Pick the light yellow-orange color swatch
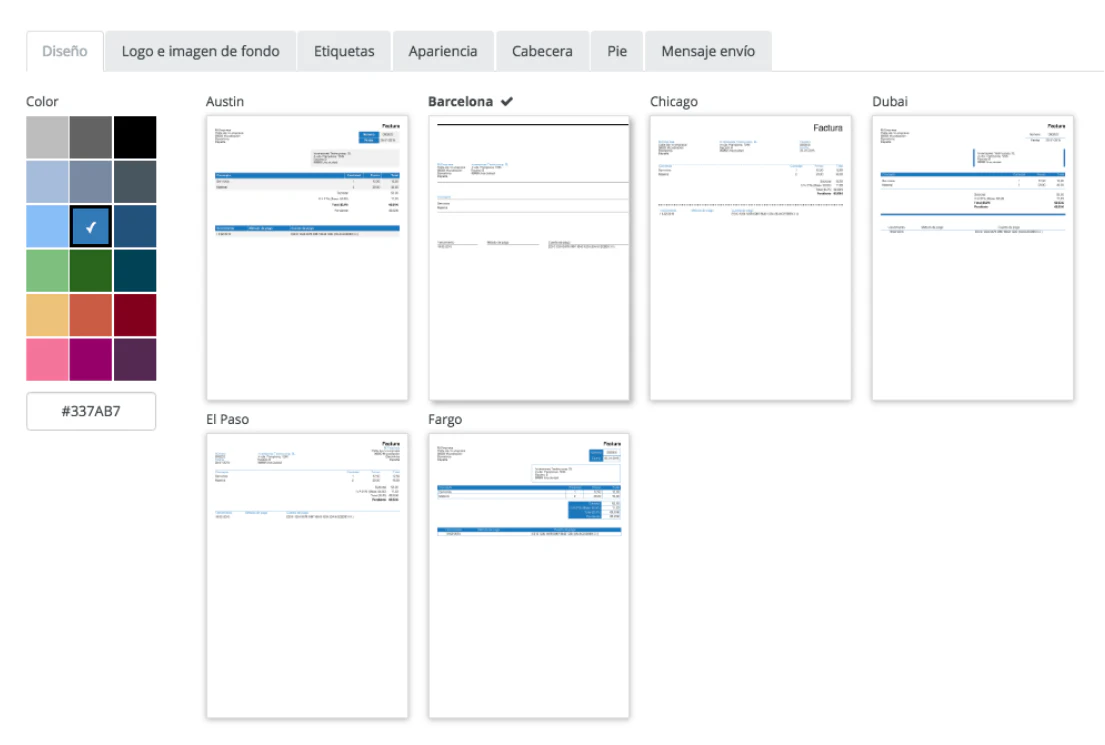Viewport: 1105px width, 745px height. pyautogui.click(x=48, y=315)
